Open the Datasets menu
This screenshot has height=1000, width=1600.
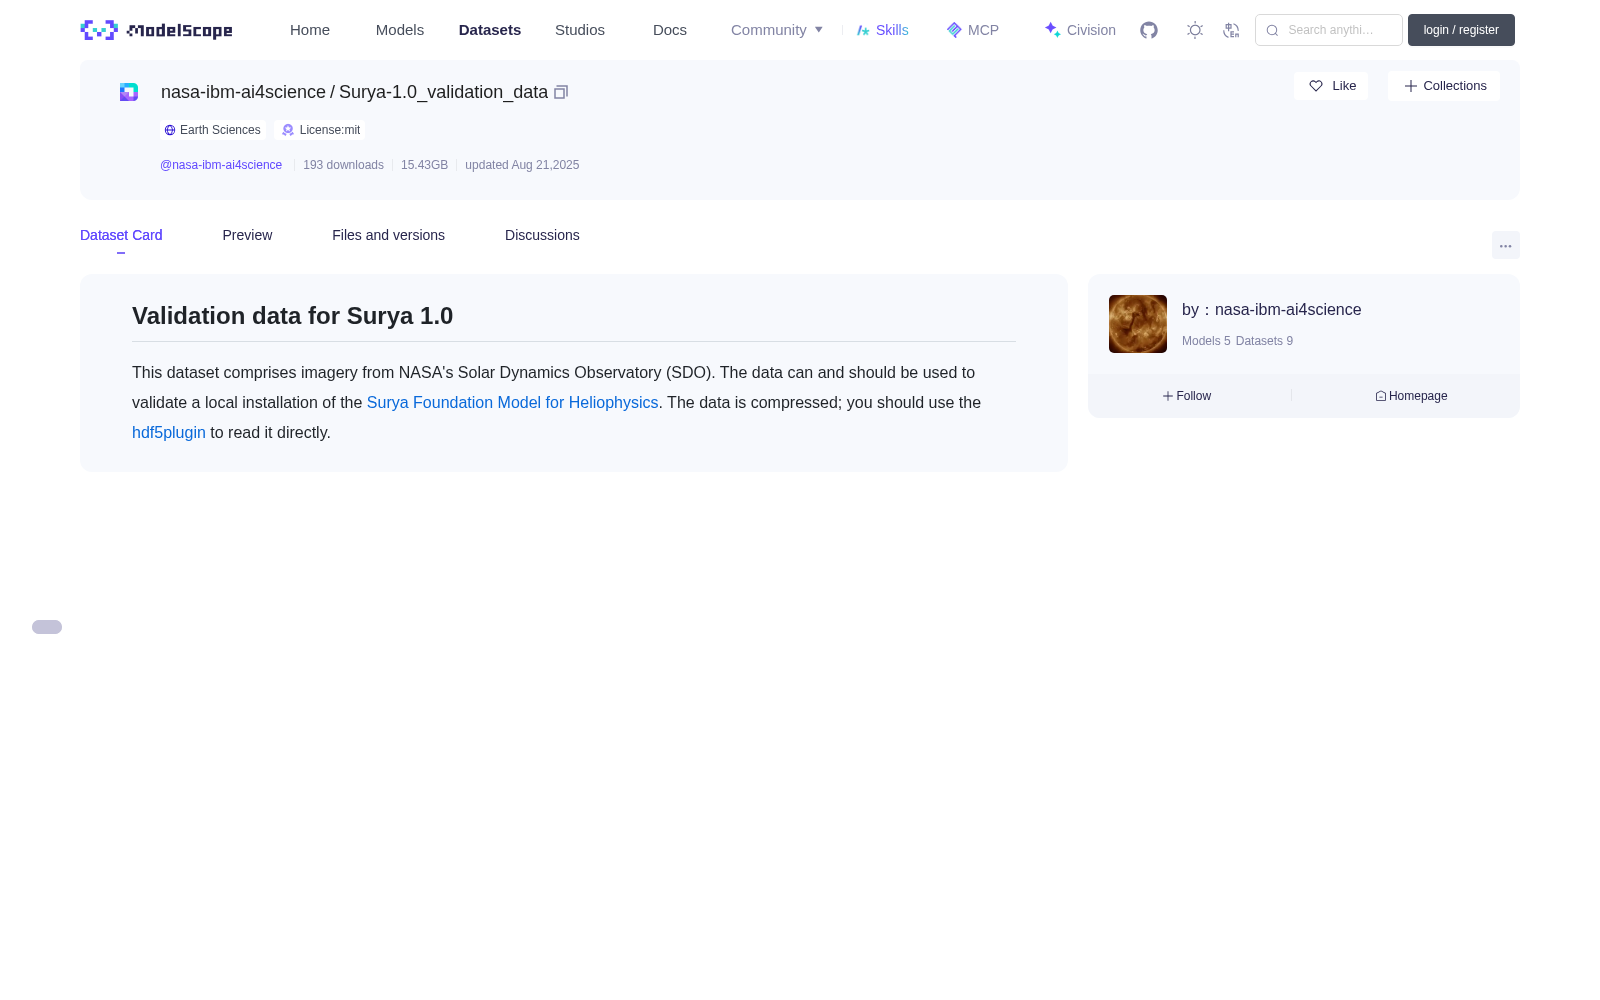pos(490,30)
